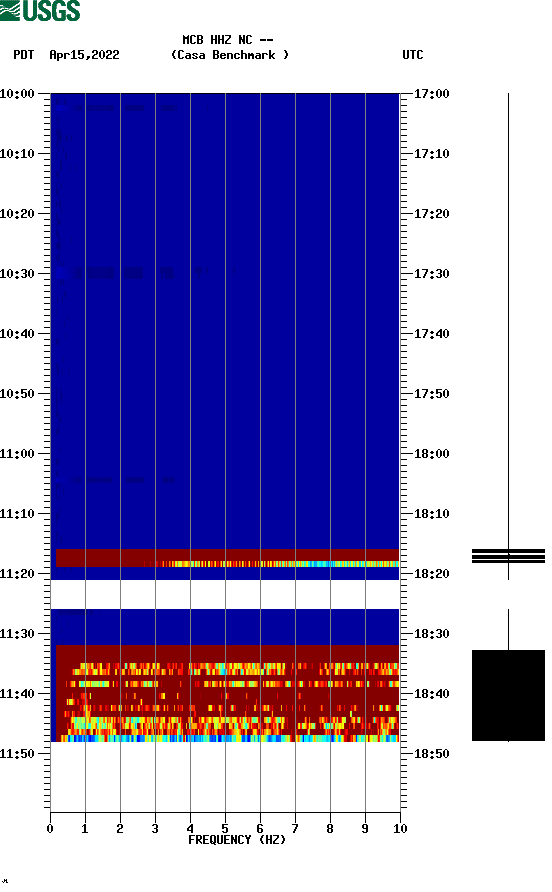Click the '18:00' UTC time label
The image size is (552, 892).
(x=431, y=453)
